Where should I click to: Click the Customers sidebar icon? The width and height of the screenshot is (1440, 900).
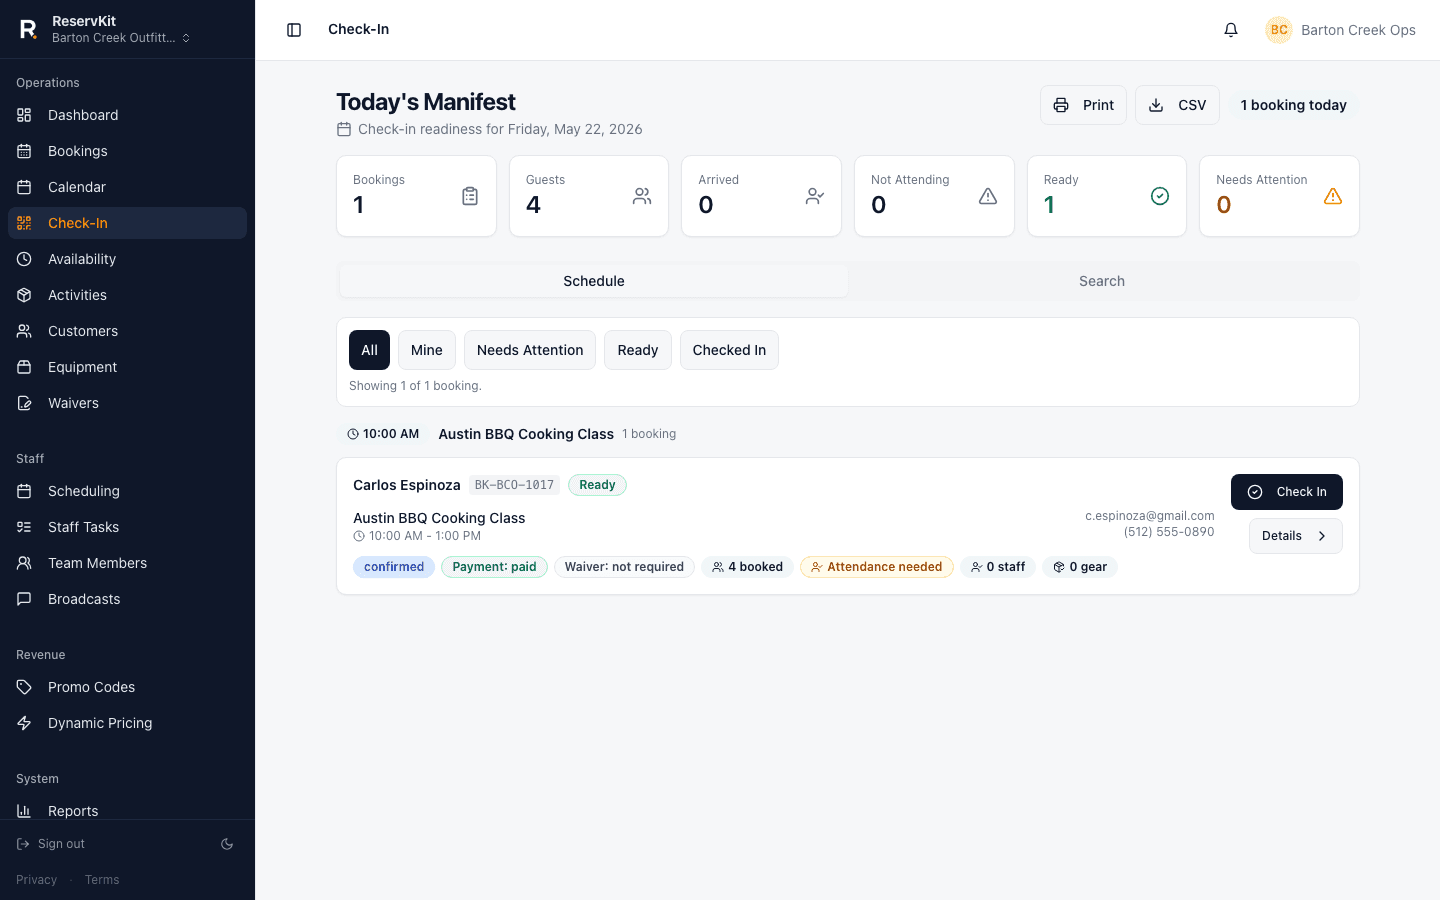24,331
